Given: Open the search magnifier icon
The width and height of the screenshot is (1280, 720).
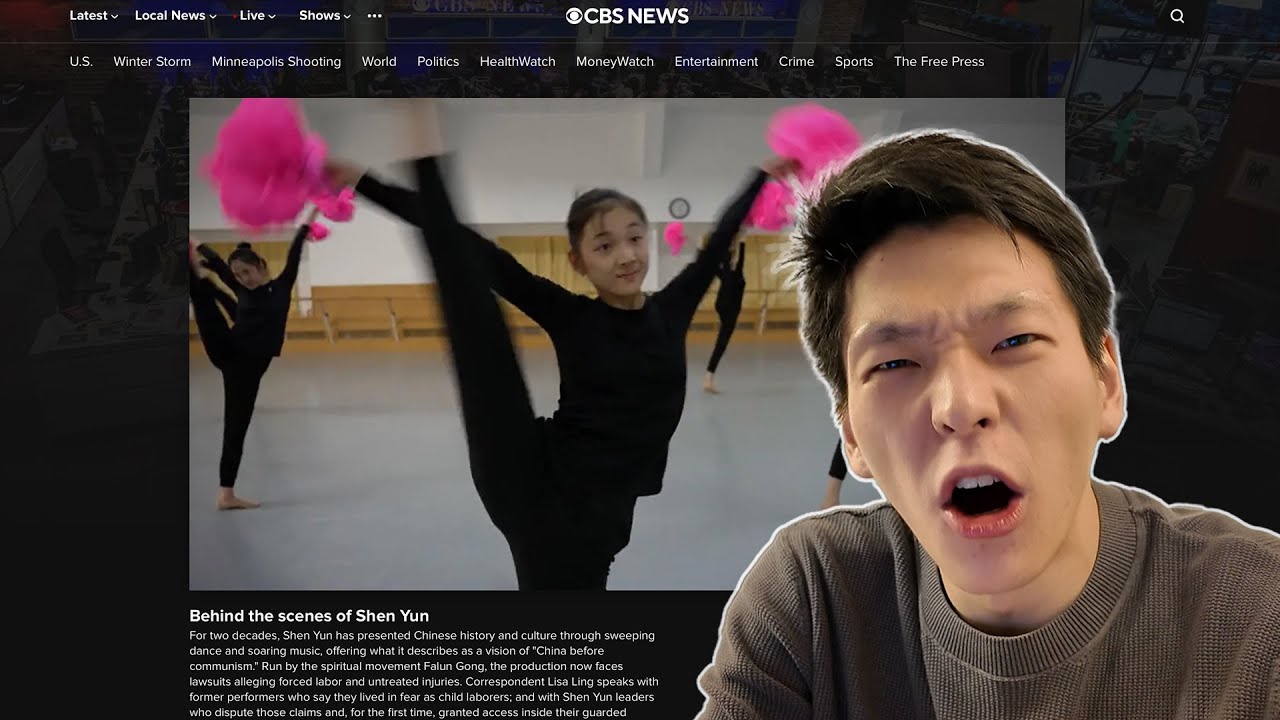Looking at the screenshot, I should [x=1177, y=16].
